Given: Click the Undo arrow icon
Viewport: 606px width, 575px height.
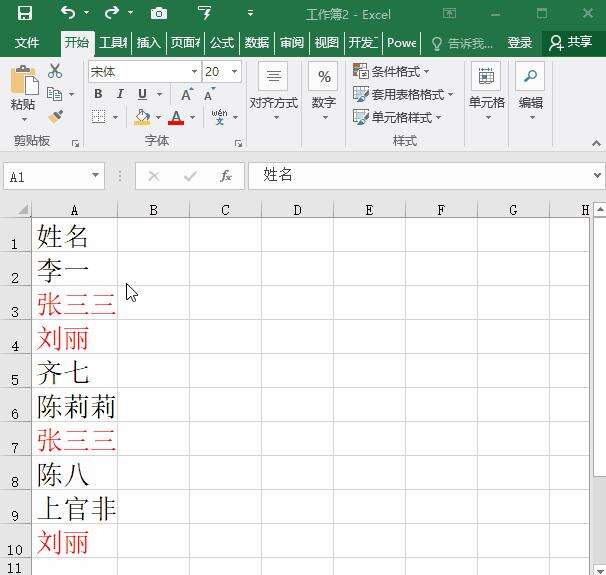Looking at the screenshot, I should [68, 13].
